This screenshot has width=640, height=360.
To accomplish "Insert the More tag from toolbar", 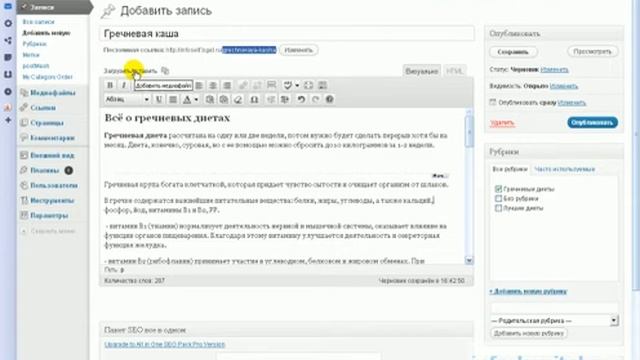I will 271,85.
